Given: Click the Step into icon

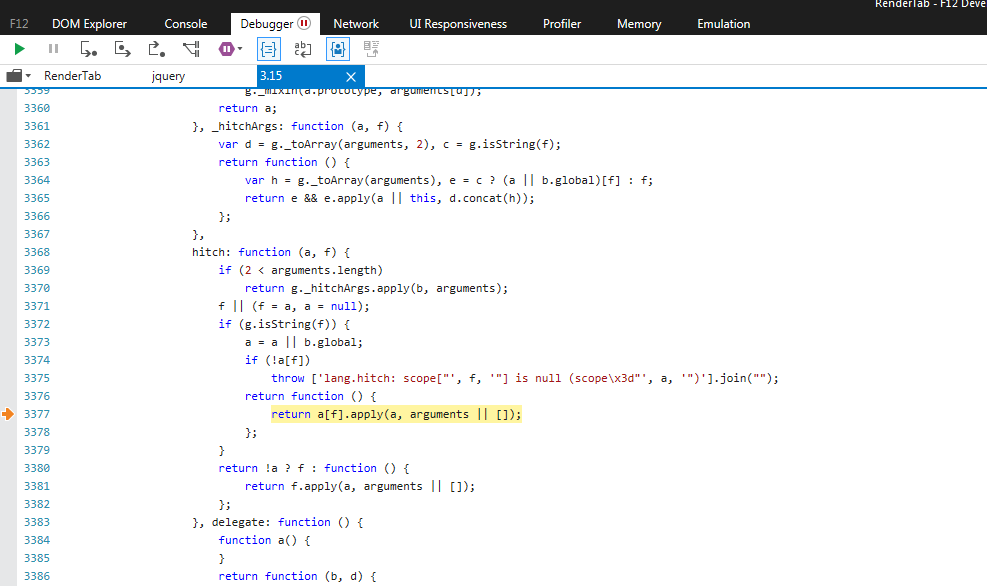Looking at the screenshot, I should click(88, 49).
